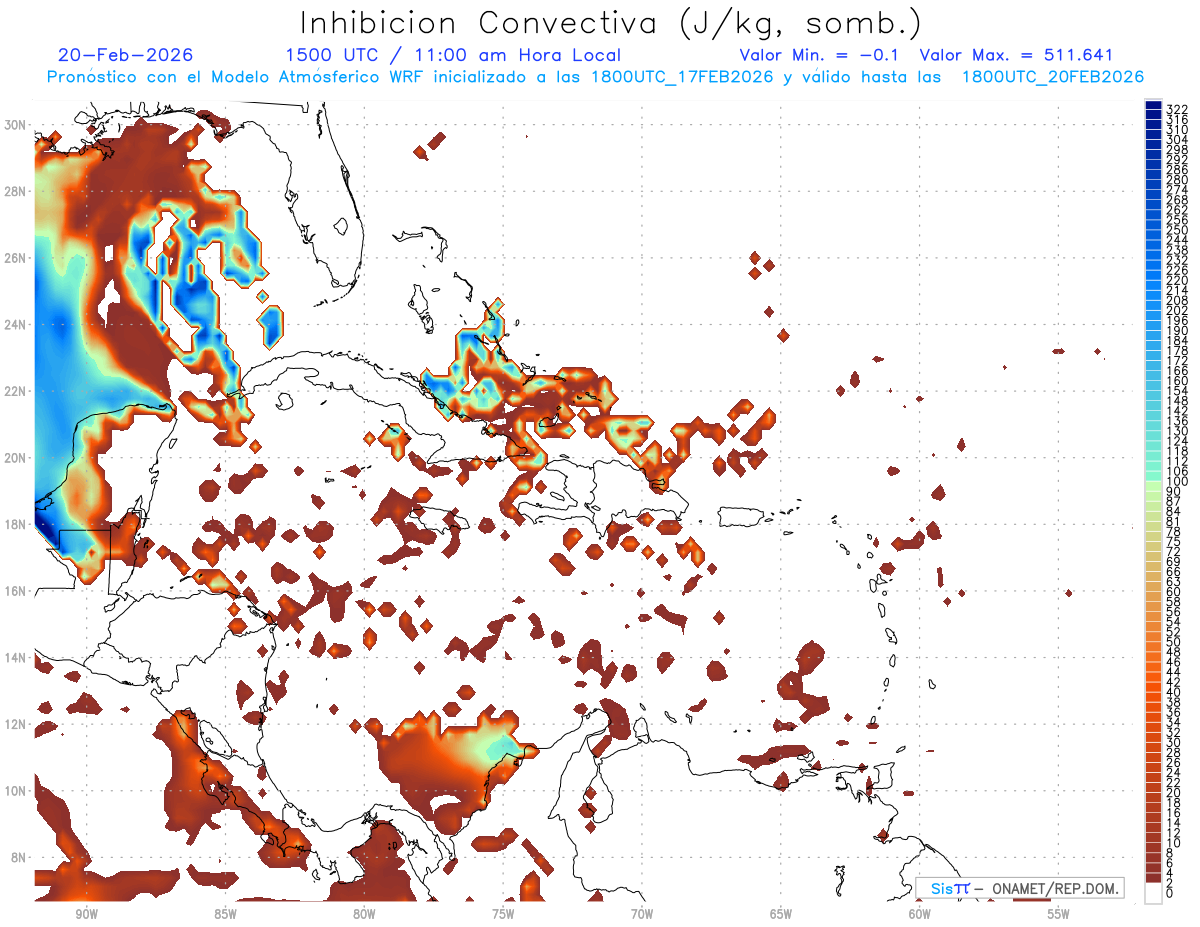1200x927 pixels.
Task: Click the '1500 UTC / 11:00 am Hora Local' label
Action: click(453, 55)
